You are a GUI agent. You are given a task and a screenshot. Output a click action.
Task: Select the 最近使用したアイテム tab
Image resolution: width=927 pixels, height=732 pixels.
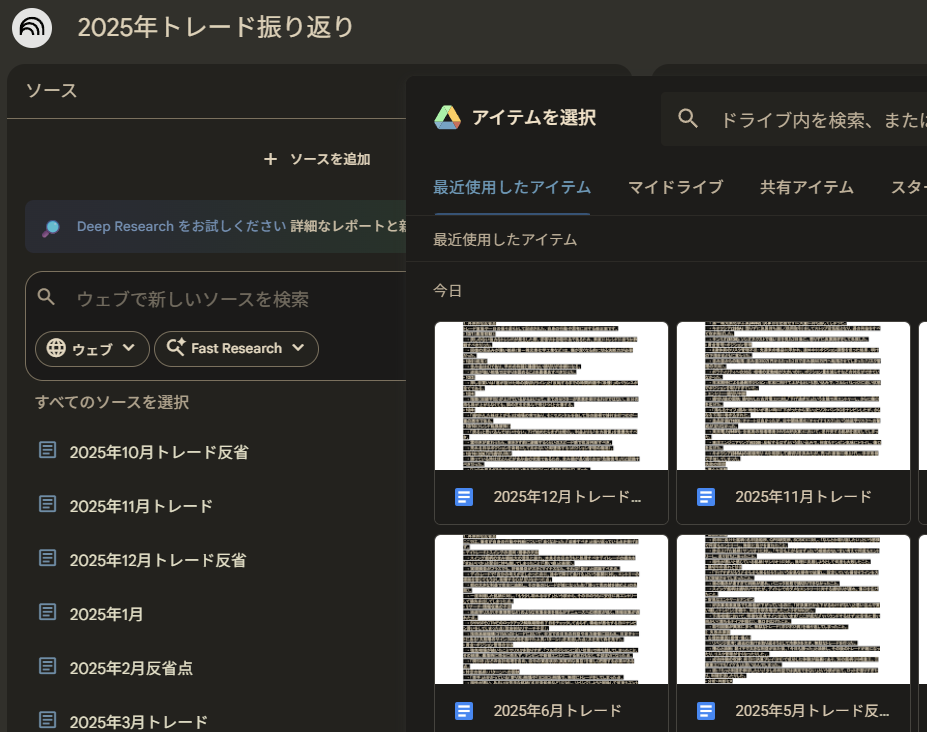coord(511,187)
